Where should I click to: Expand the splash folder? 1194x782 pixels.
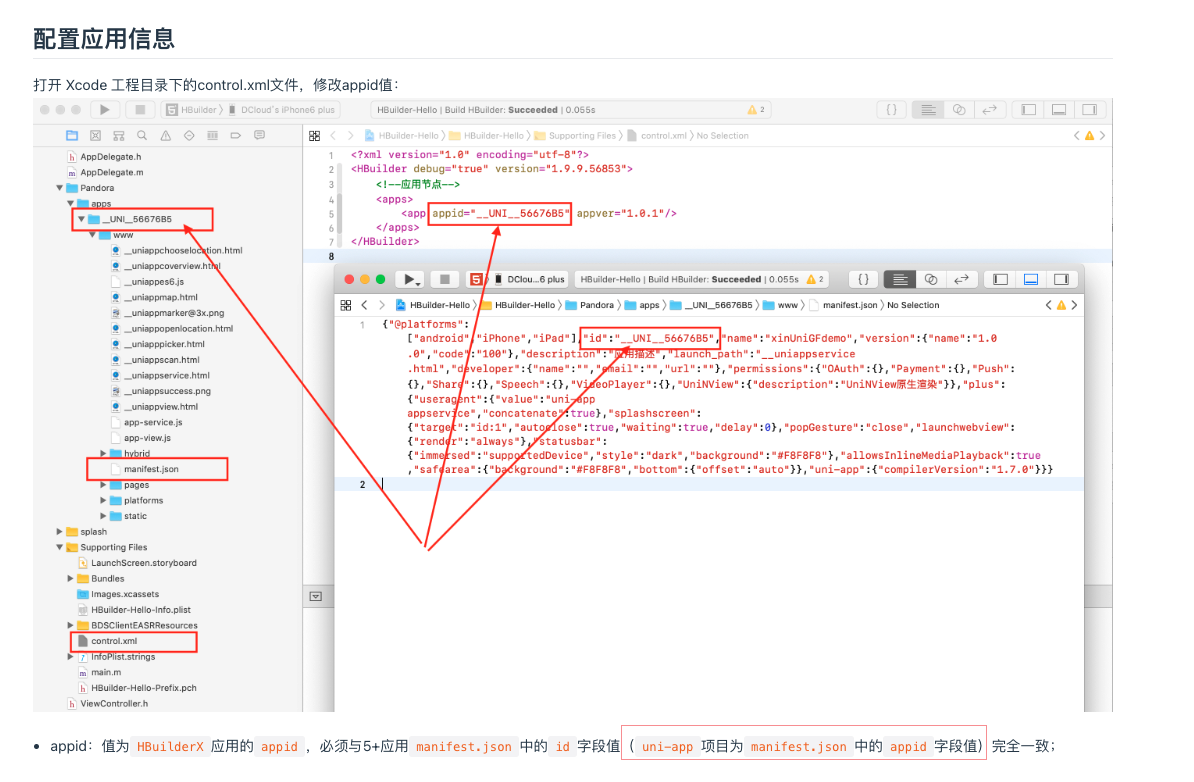[60, 532]
